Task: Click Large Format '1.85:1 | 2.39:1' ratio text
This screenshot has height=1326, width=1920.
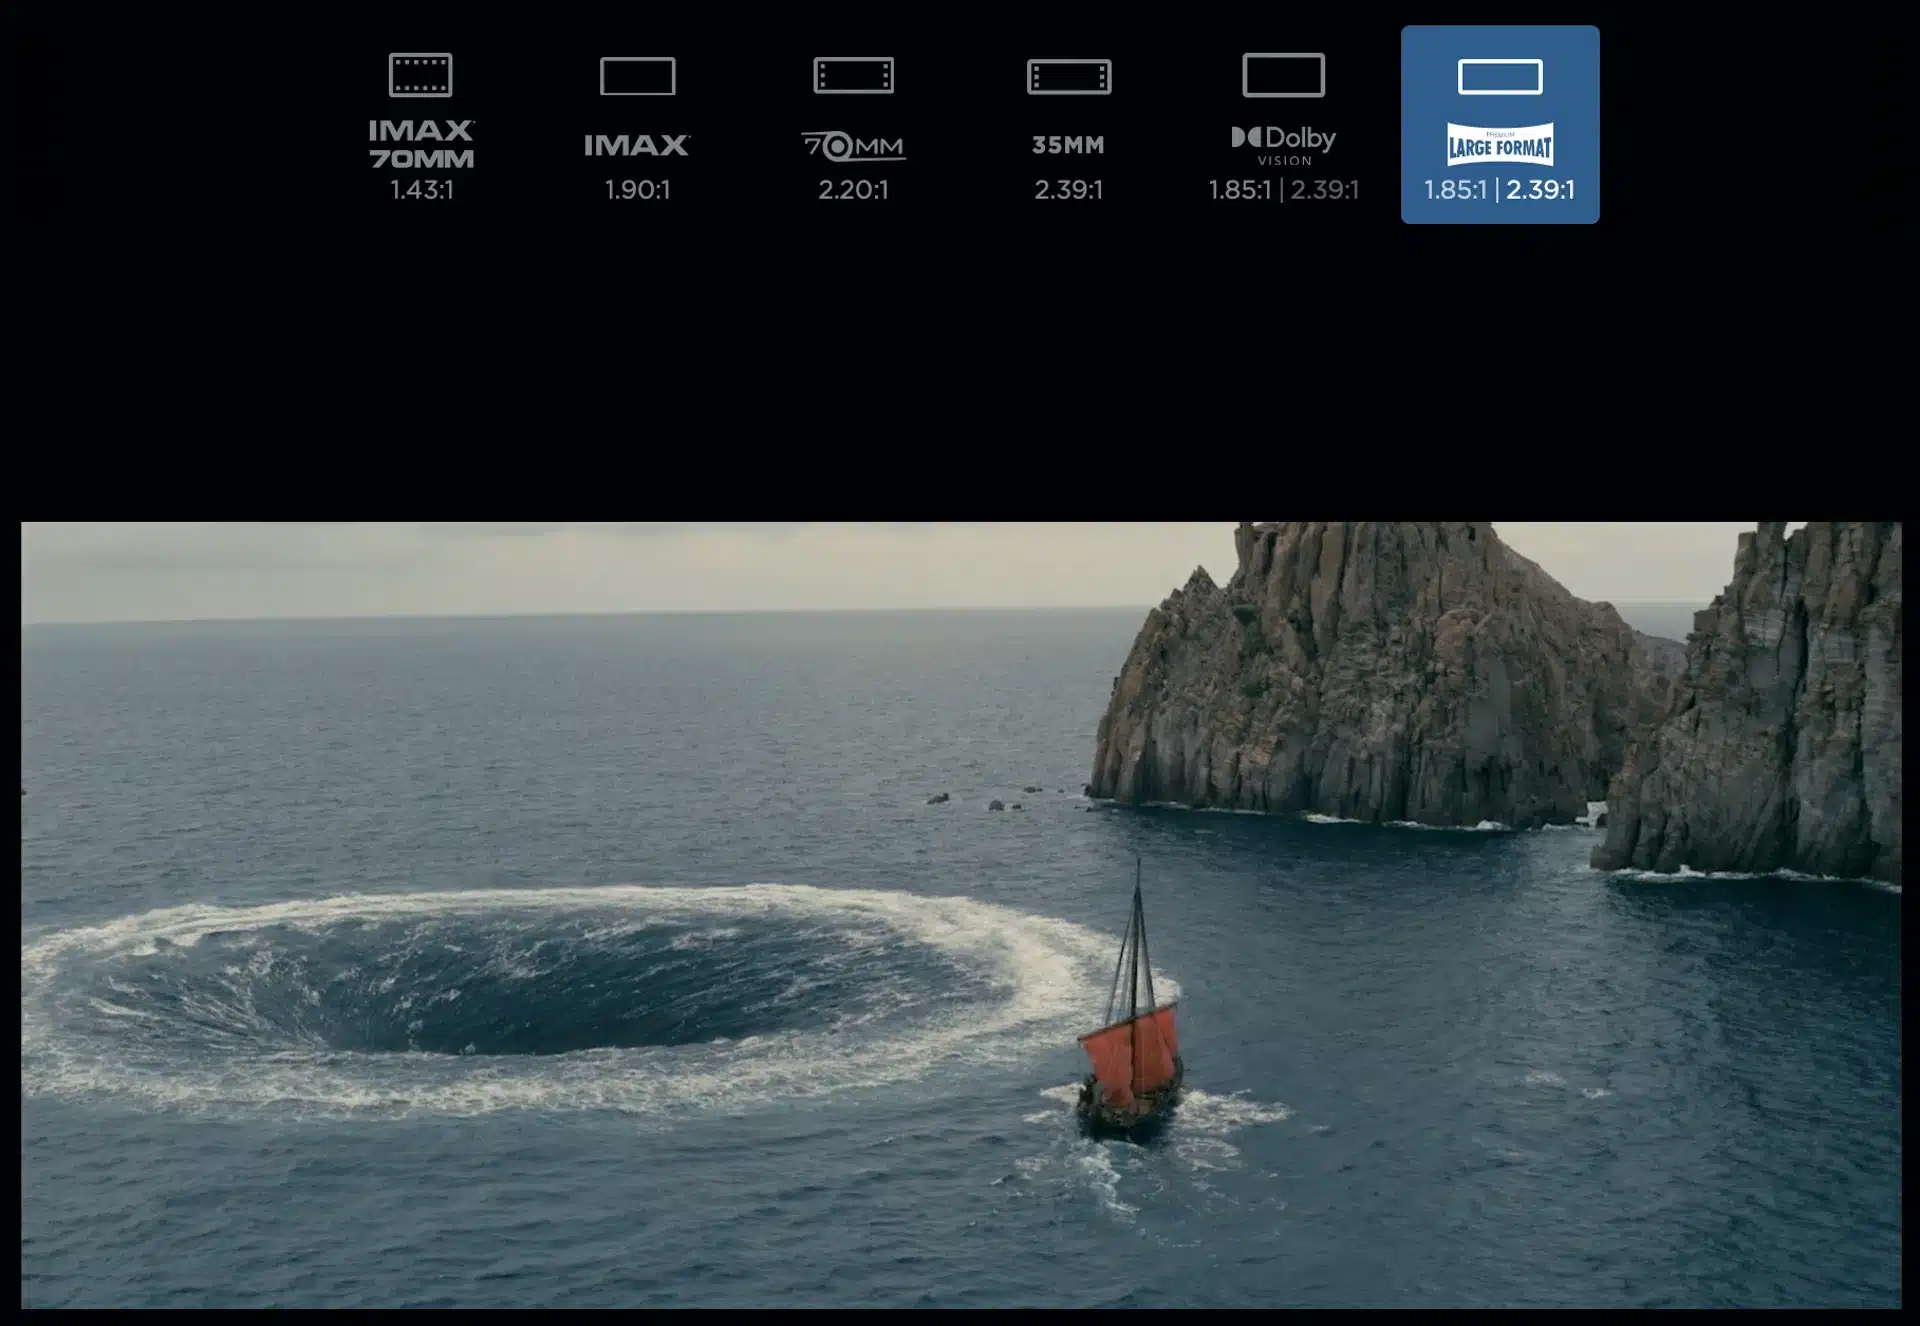Action: [1500, 190]
